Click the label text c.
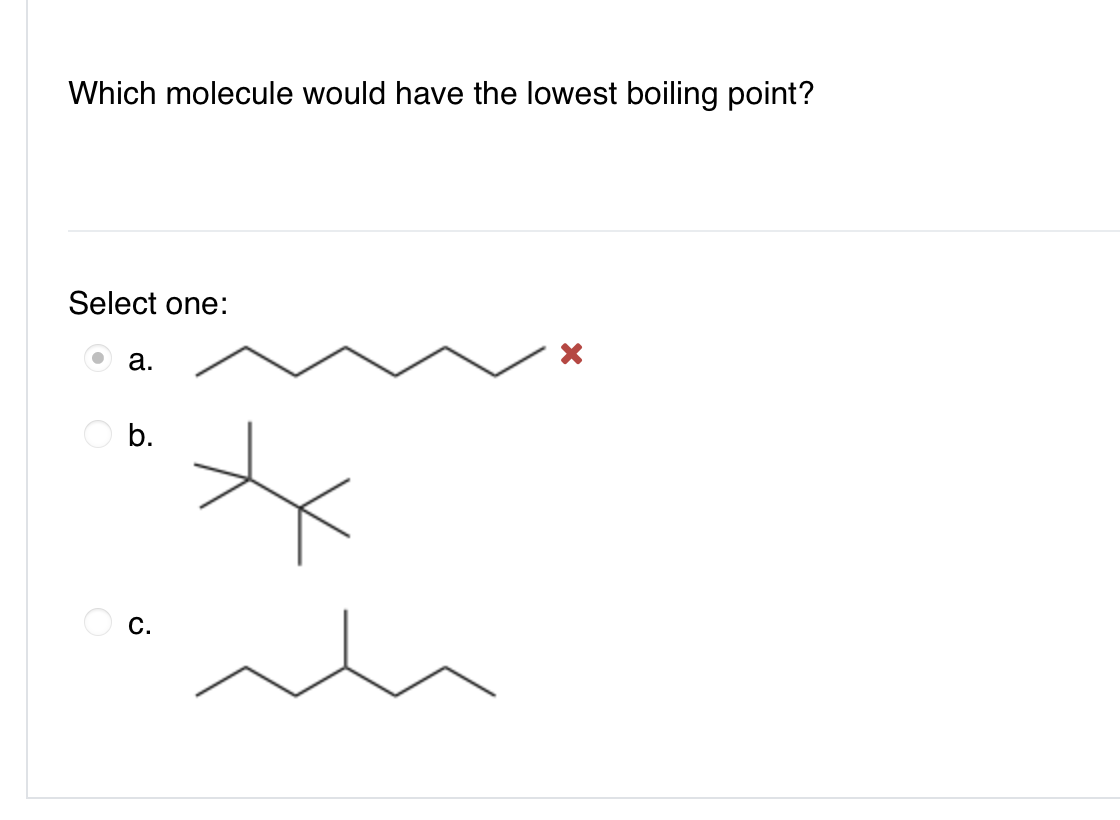 140,628
